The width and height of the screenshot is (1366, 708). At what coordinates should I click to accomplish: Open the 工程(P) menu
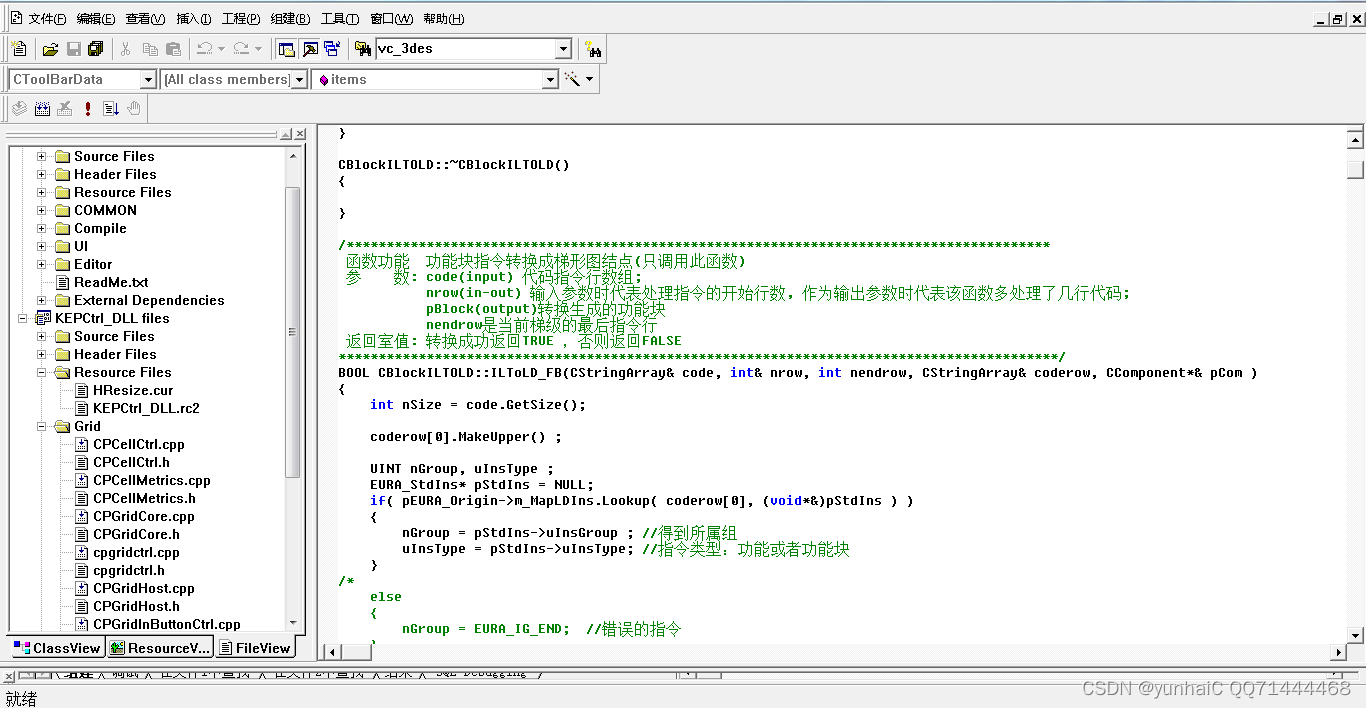coord(241,19)
